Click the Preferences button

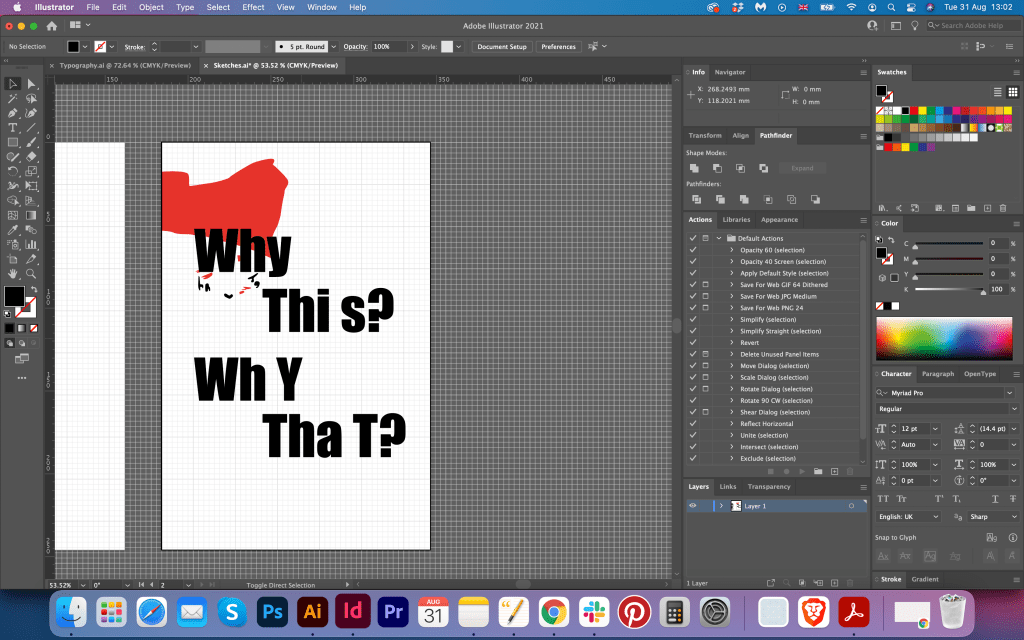point(558,47)
